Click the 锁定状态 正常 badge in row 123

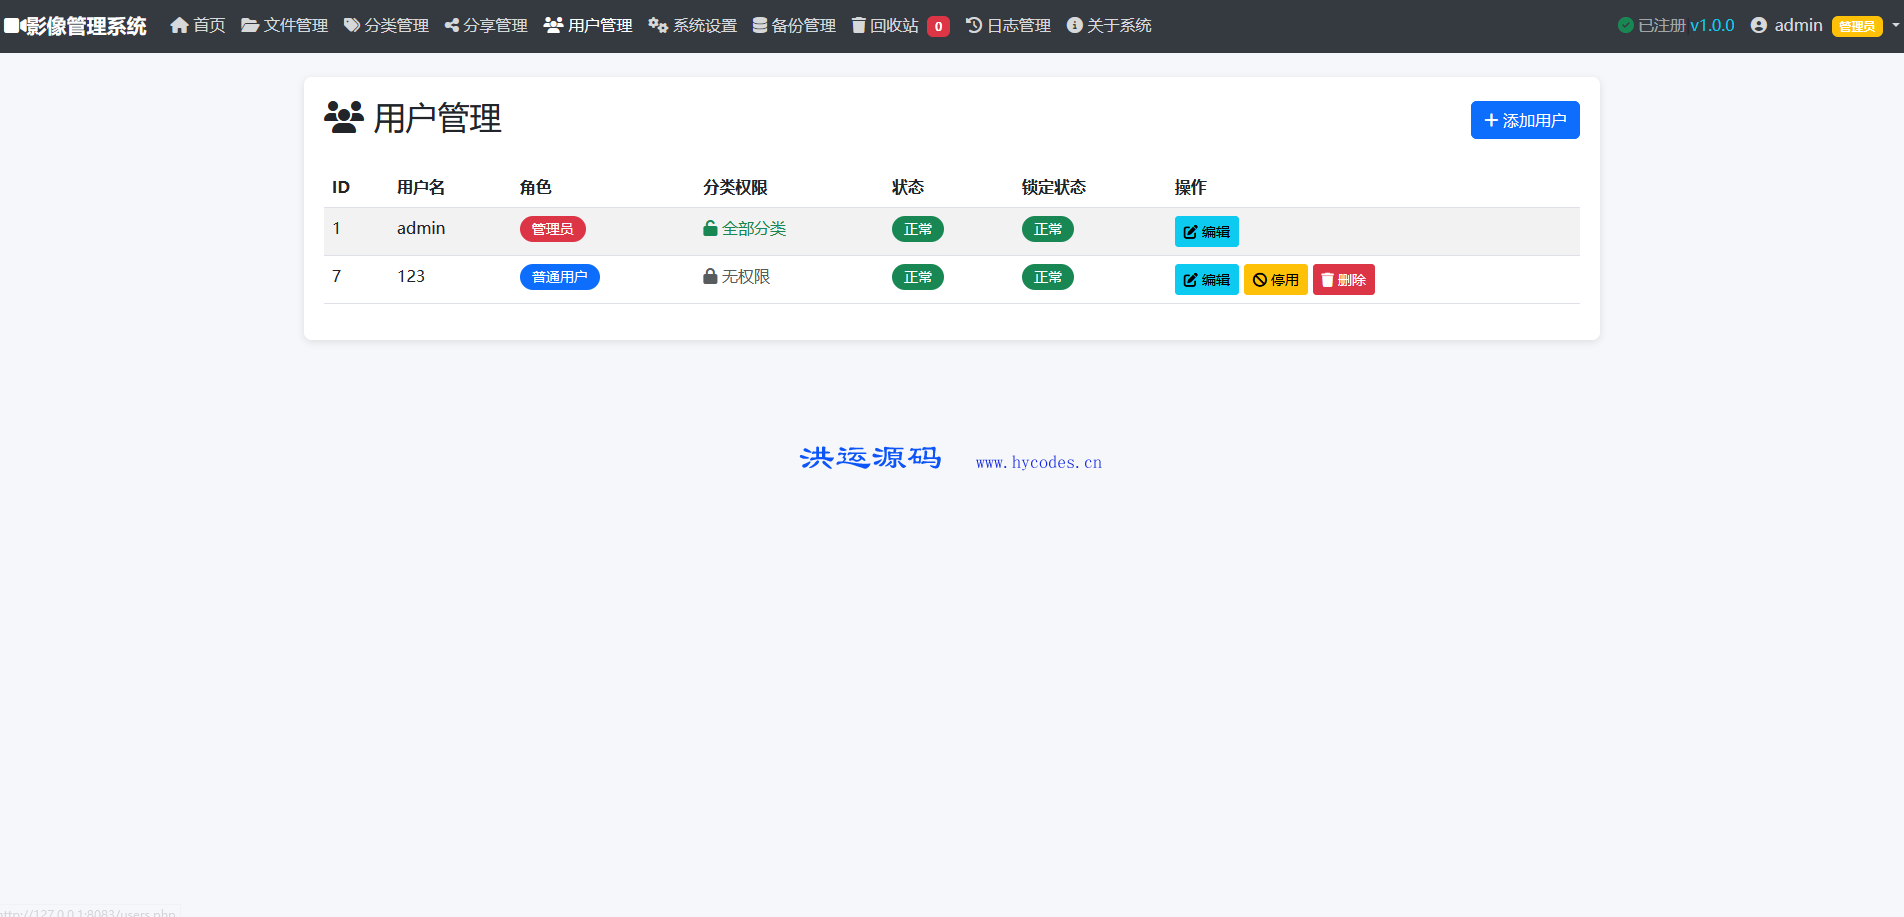(x=1048, y=277)
